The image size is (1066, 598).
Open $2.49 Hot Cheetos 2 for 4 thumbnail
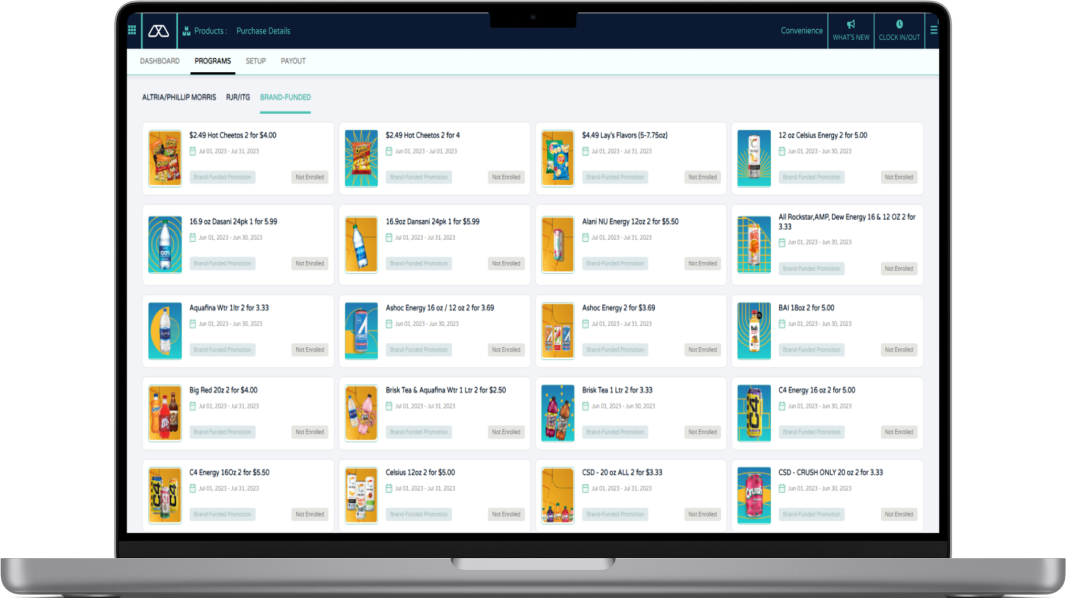pyautogui.click(x=361, y=158)
